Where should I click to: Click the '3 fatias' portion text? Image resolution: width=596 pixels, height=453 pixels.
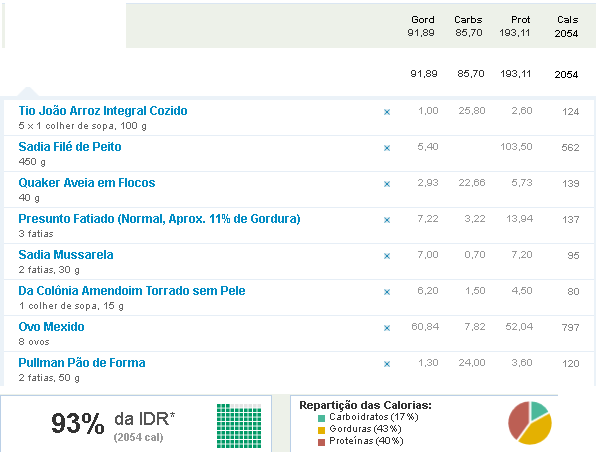click(x=36, y=234)
